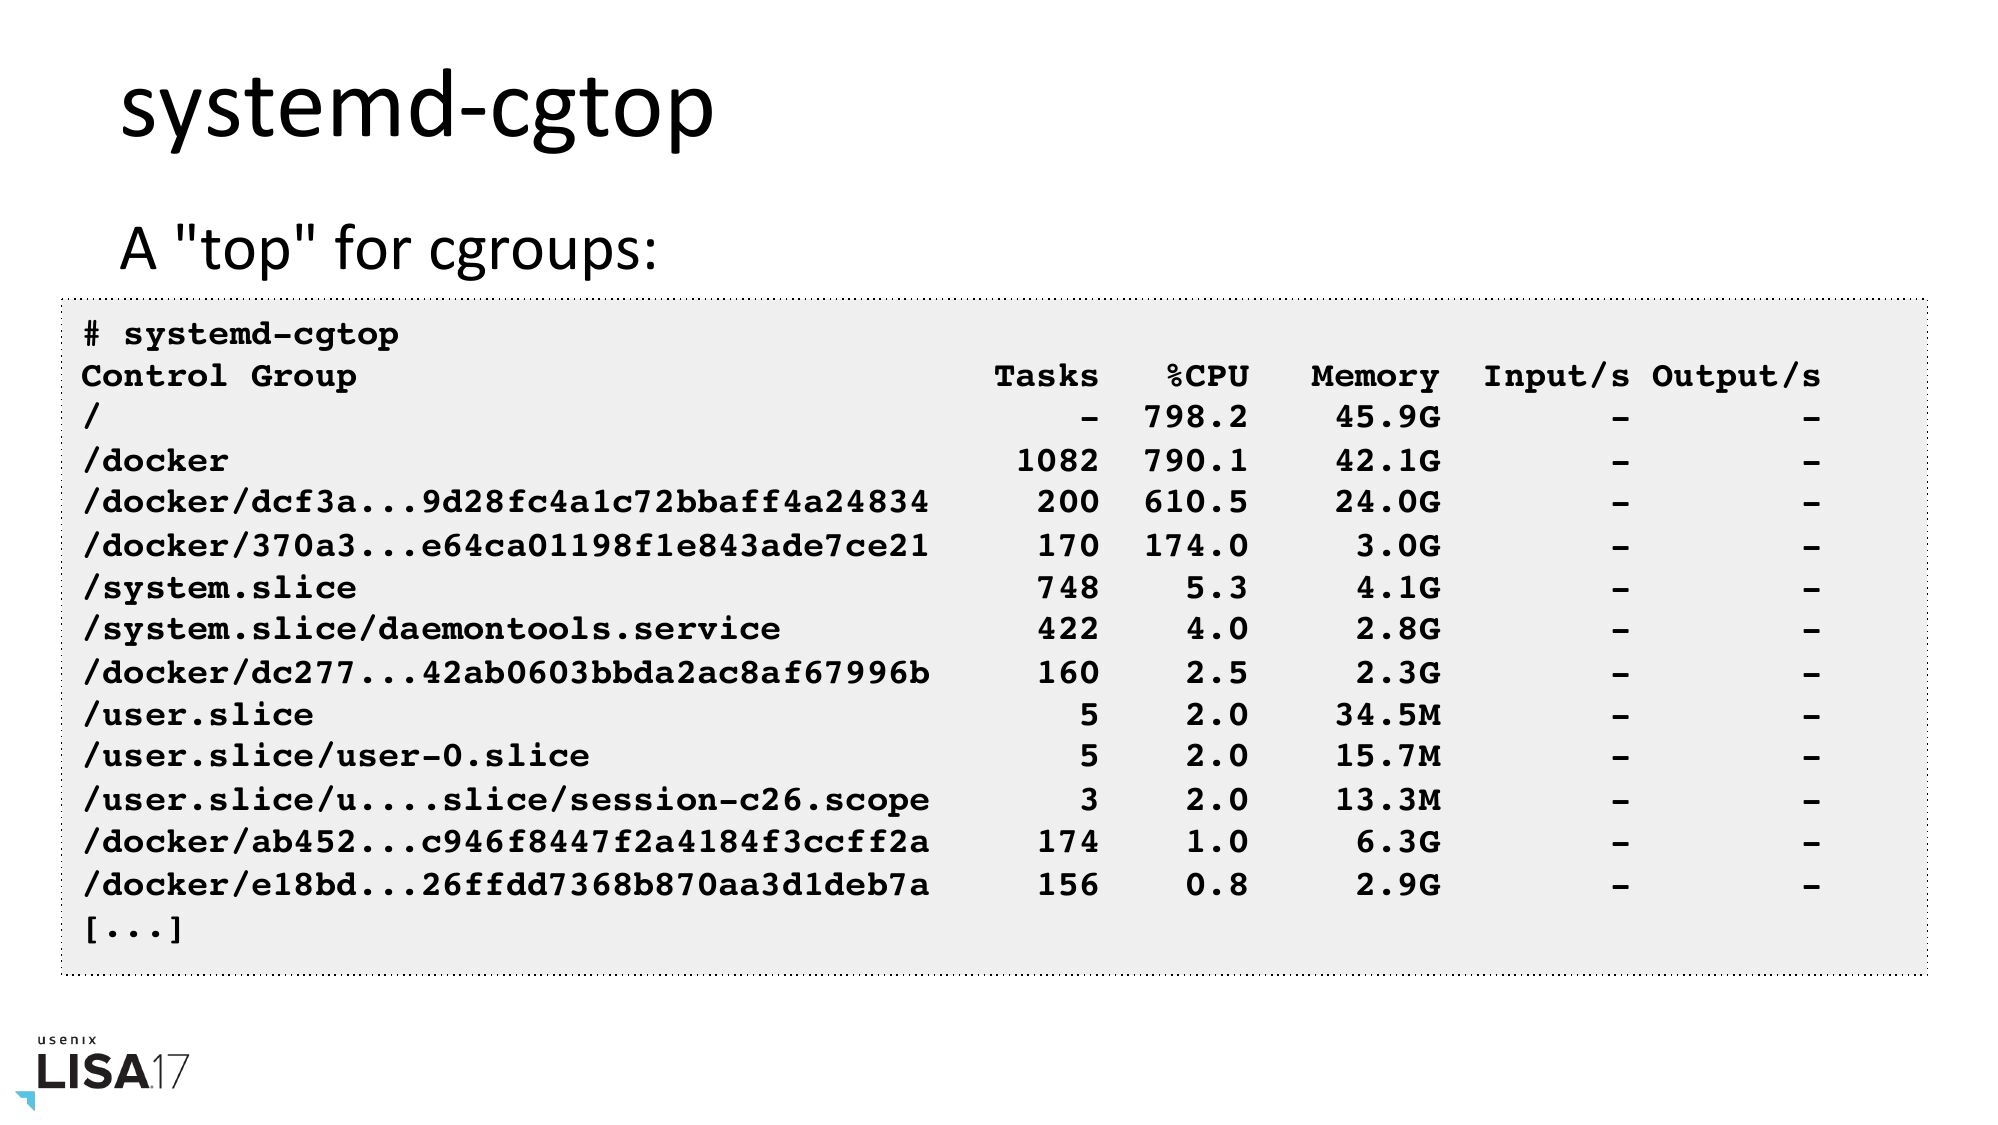Click the "systemd-cgtop" slide title
The height and width of the screenshot is (1125, 1998).
pos(416,107)
